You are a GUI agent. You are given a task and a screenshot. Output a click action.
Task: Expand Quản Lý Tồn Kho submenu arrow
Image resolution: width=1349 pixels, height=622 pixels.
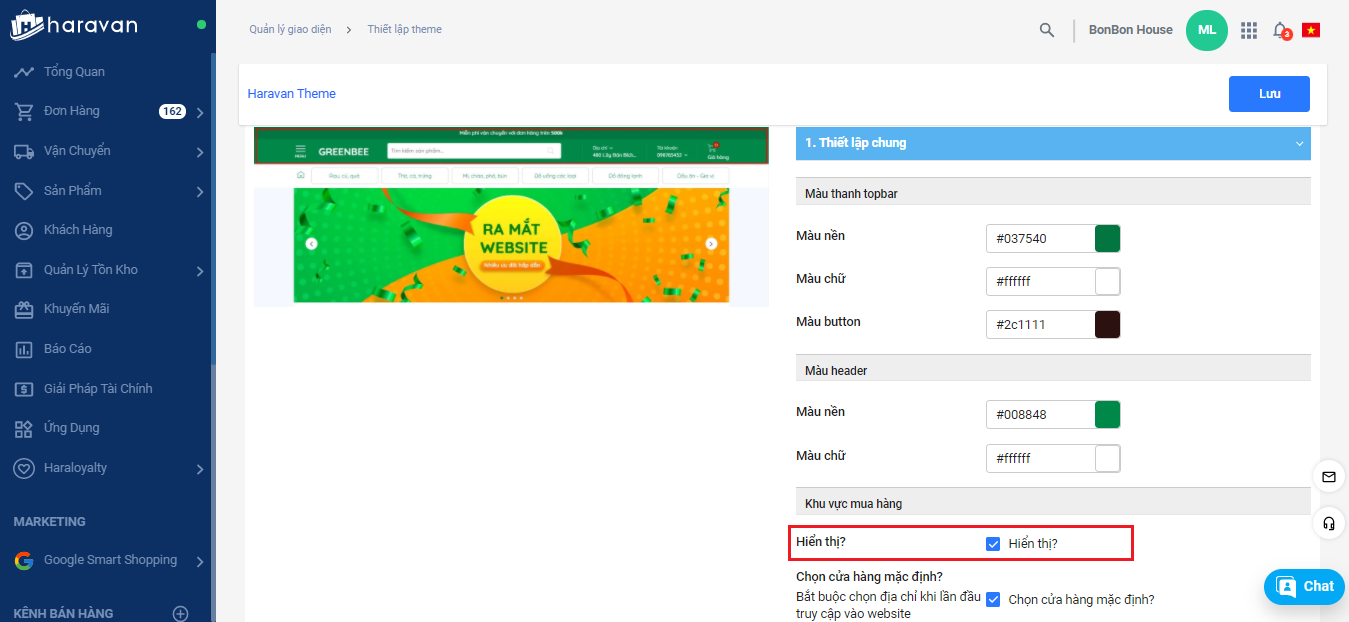pyautogui.click(x=200, y=271)
